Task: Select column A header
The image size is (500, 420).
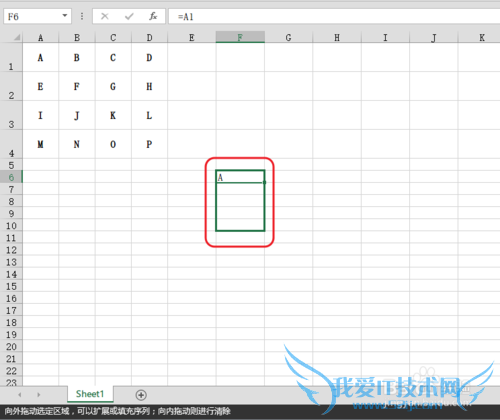Action: pyautogui.click(x=41, y=38)
